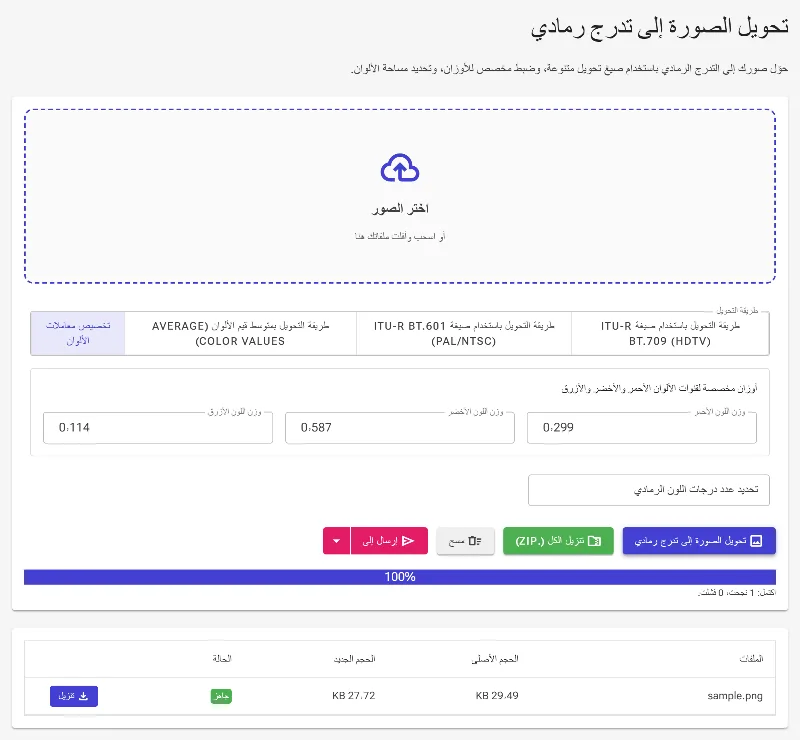Click the image icon in convert-to-grayscale button
Image resolution: width=800 pixels, height=740 pixels.
pyautogui.click(x=756, y=541)
